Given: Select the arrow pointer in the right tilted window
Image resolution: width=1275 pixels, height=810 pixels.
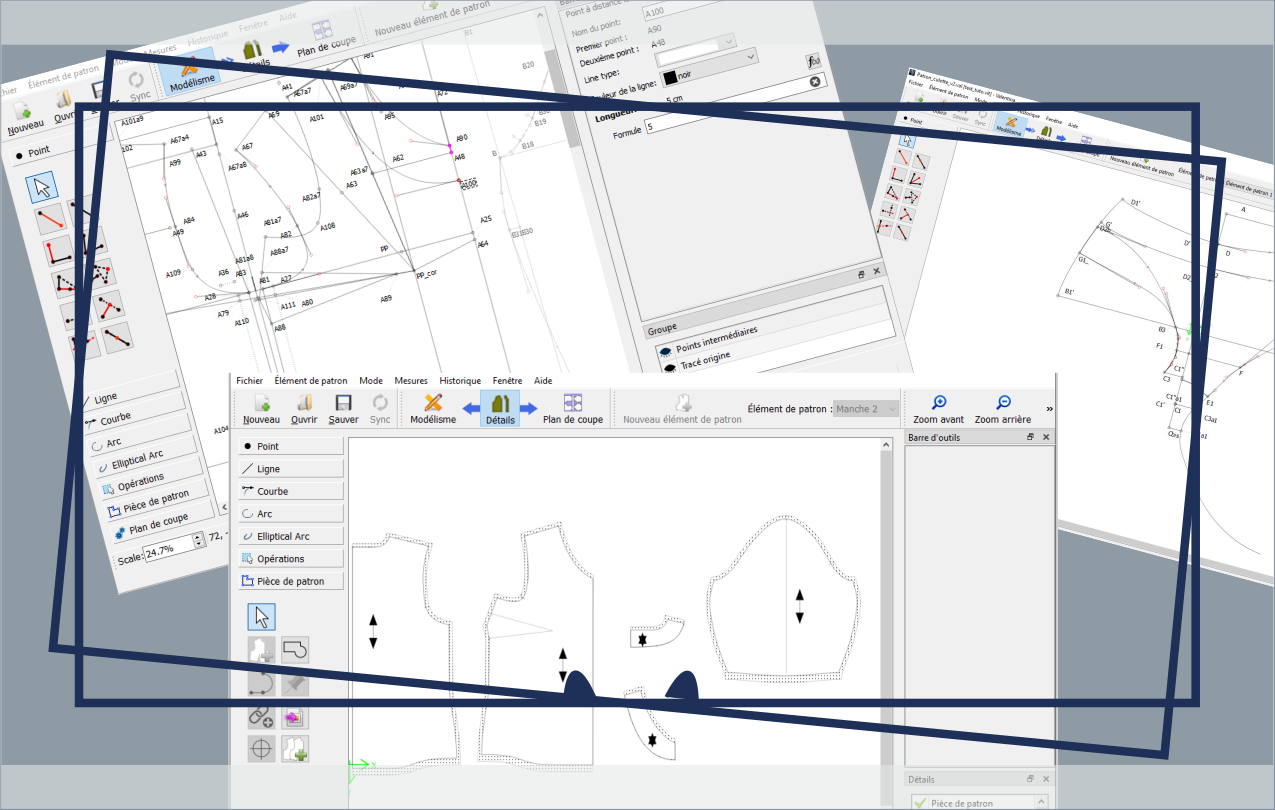Looking at the screenshot, I should (906, 140).
